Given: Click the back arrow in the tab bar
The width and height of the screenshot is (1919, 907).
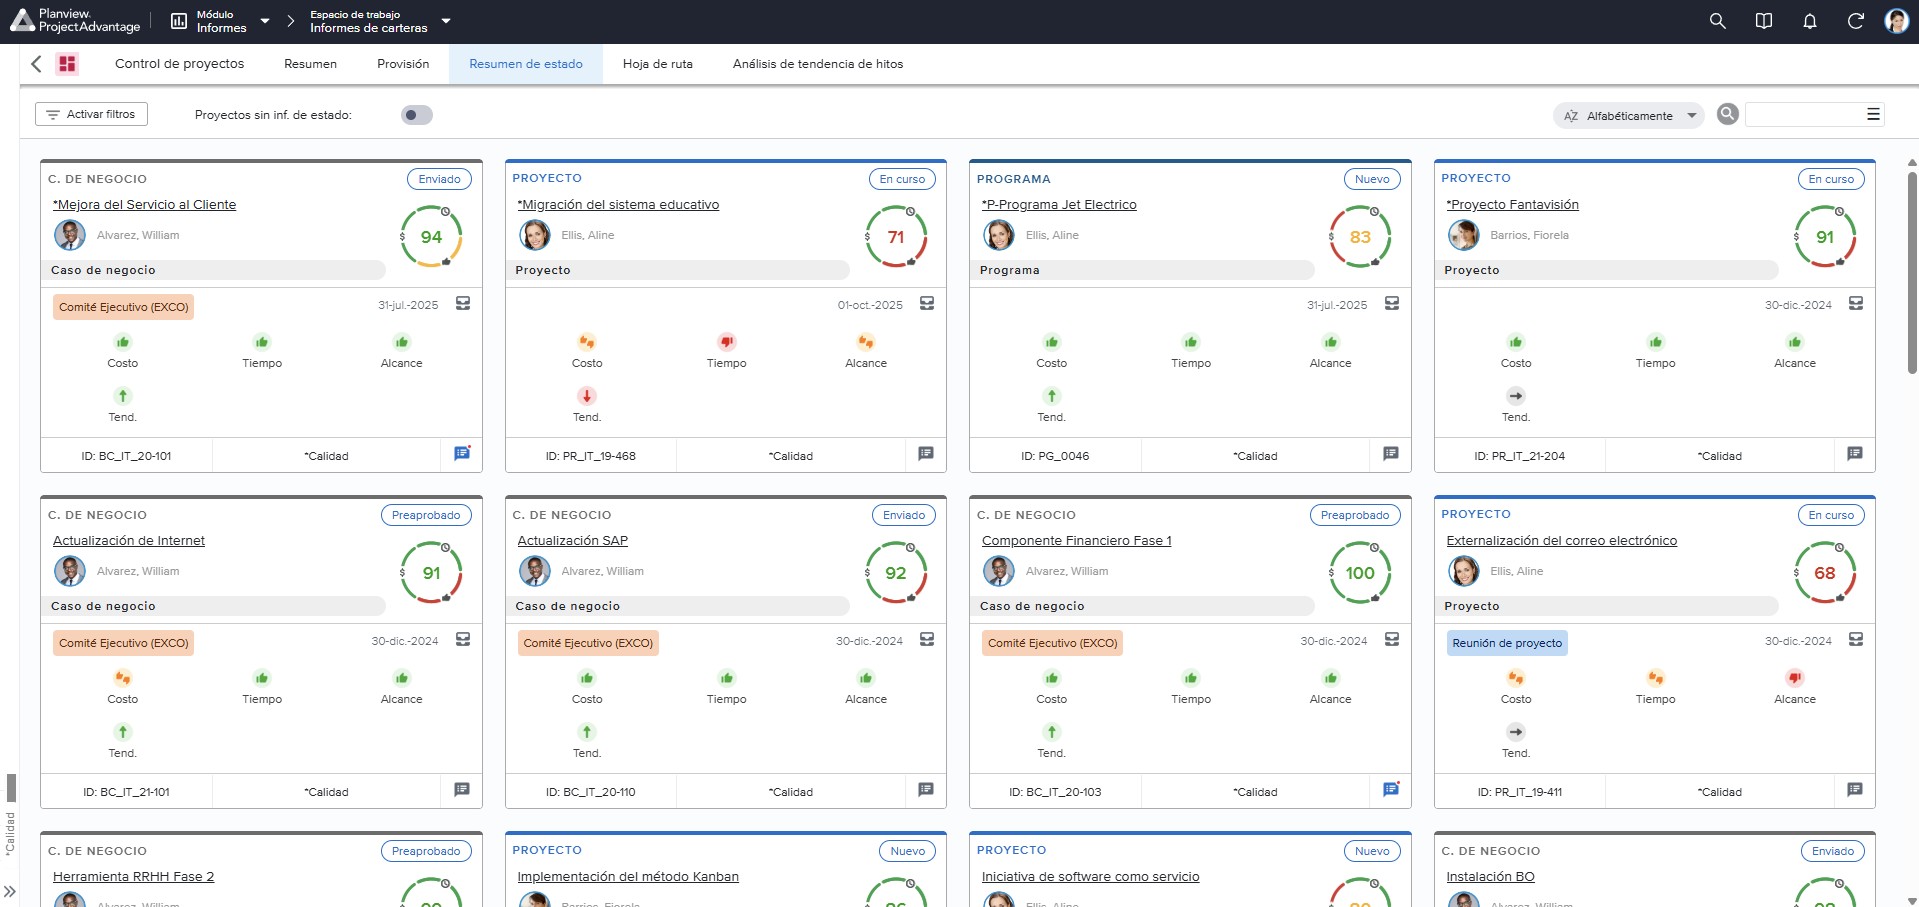Looking at the screenshot, I should coord(37,64).
